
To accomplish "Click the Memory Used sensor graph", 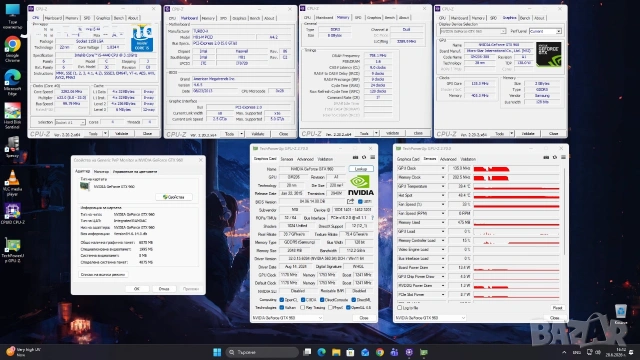I will coord(516,222).
